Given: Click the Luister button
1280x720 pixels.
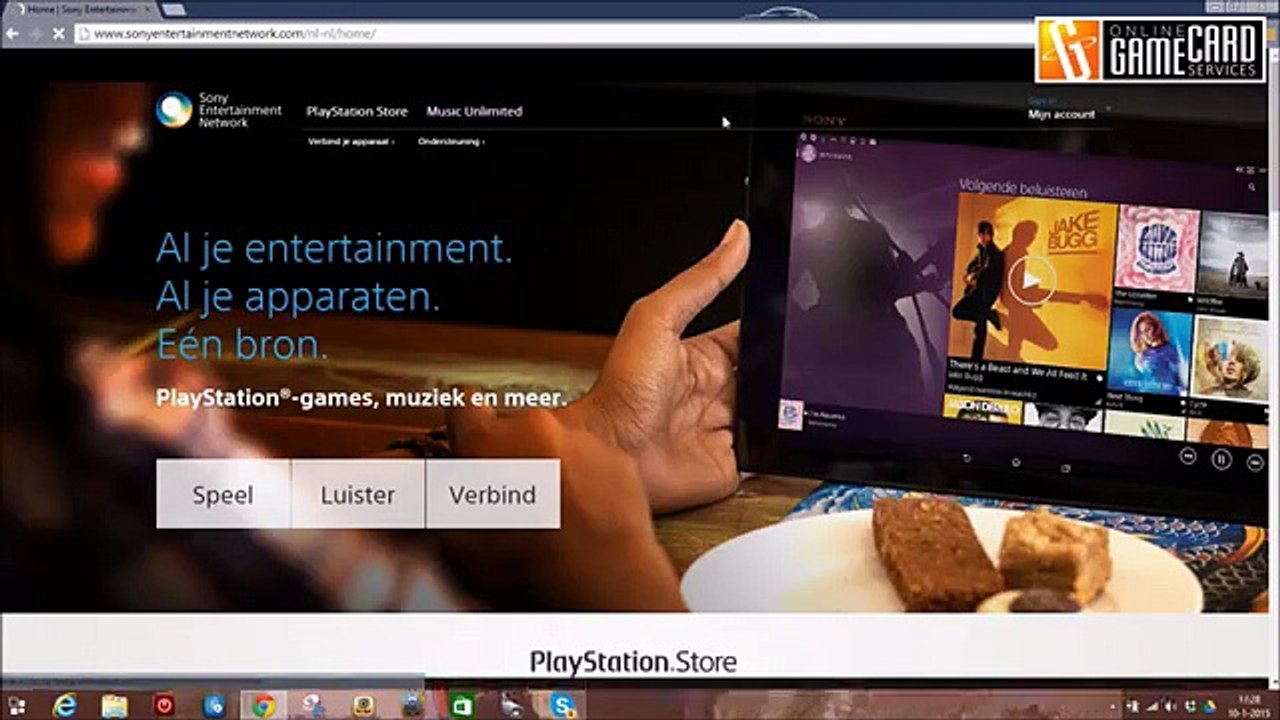Looking at the screenshot, I should coord(358,494).
